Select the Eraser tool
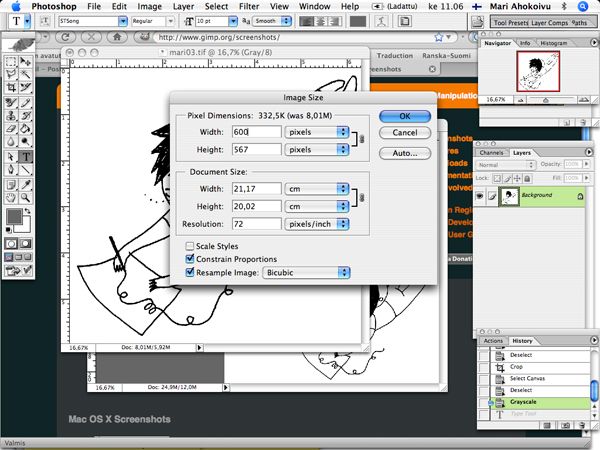The width and height of the screenshot is (600, 450). point(11,129)
